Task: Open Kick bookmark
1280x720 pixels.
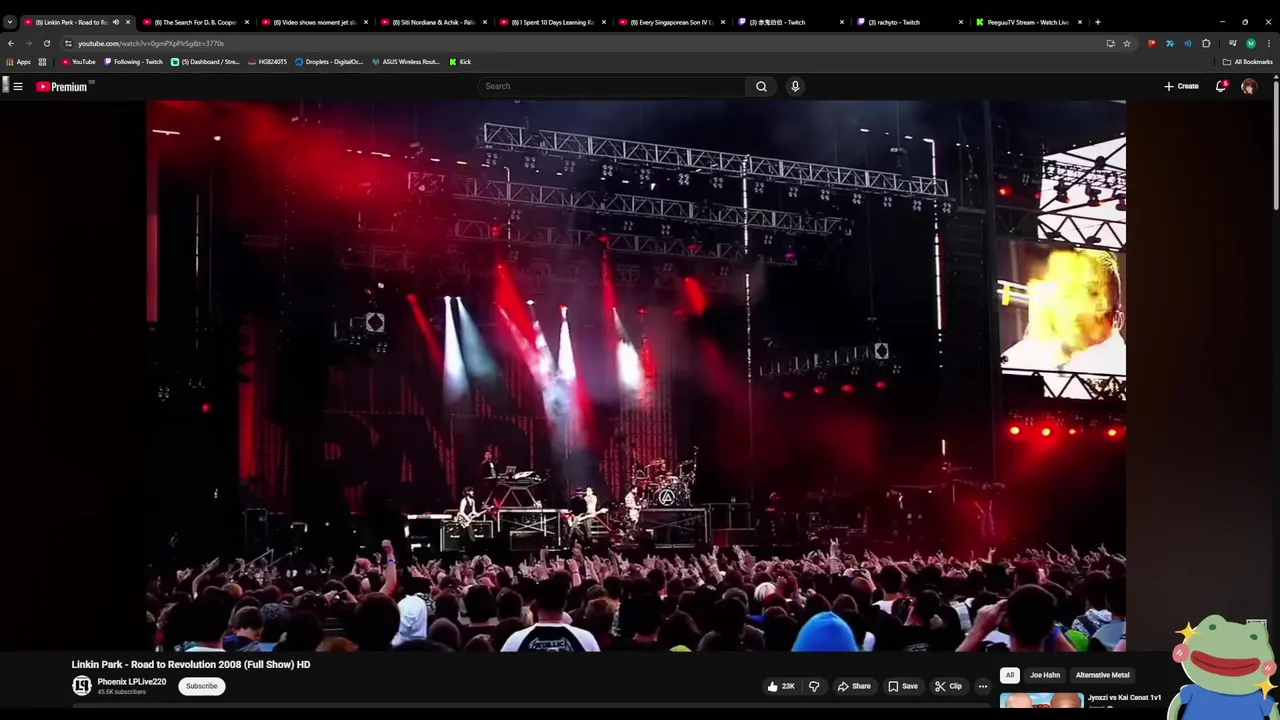Action: pyautogui.click(x=460, y=62)
